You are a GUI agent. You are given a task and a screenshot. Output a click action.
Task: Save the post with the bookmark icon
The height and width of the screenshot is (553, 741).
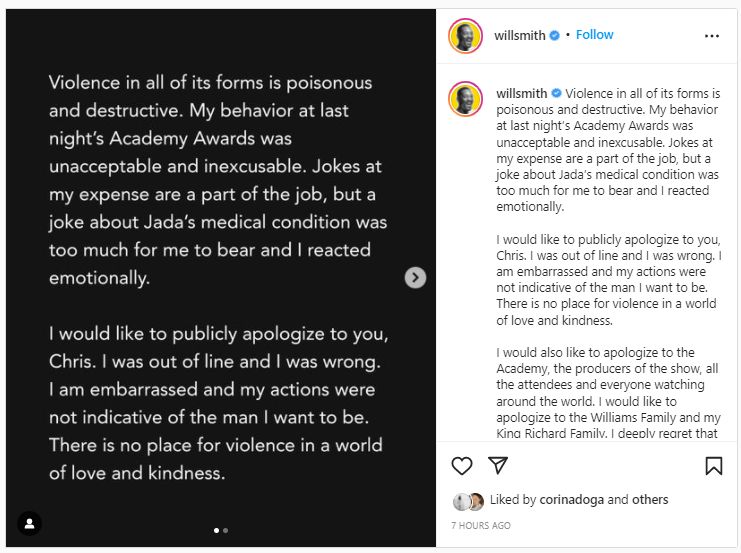(714, 466)
